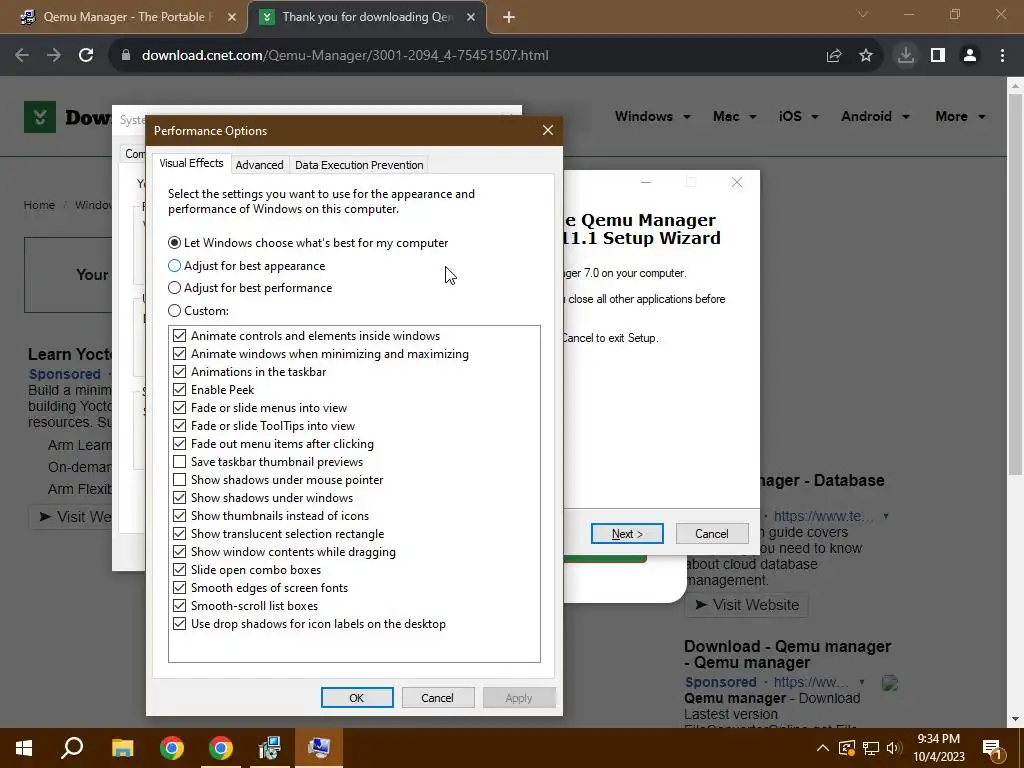Open the Chrome profile icon
The image size is (1024, 768).
pos(970,56)
